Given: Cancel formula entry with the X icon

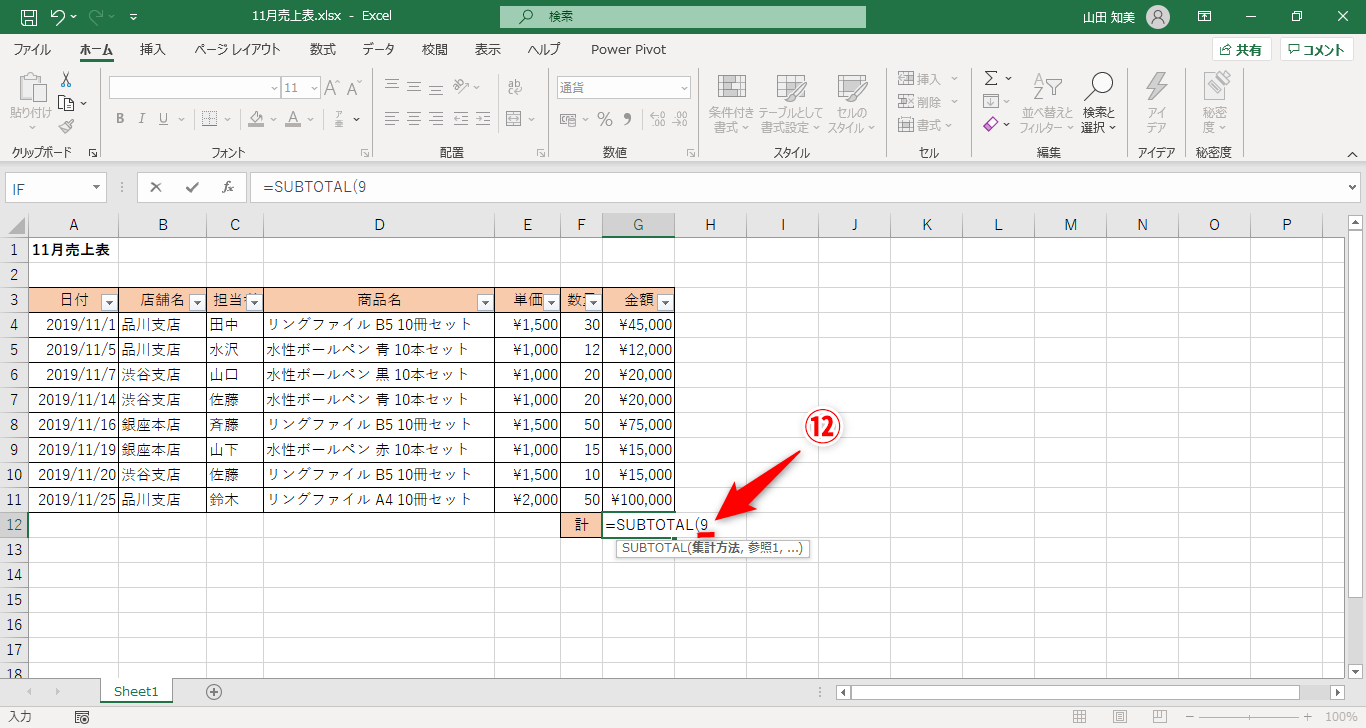Looking at the screenshot, I should pyautogui.click(x=156, y=187).
